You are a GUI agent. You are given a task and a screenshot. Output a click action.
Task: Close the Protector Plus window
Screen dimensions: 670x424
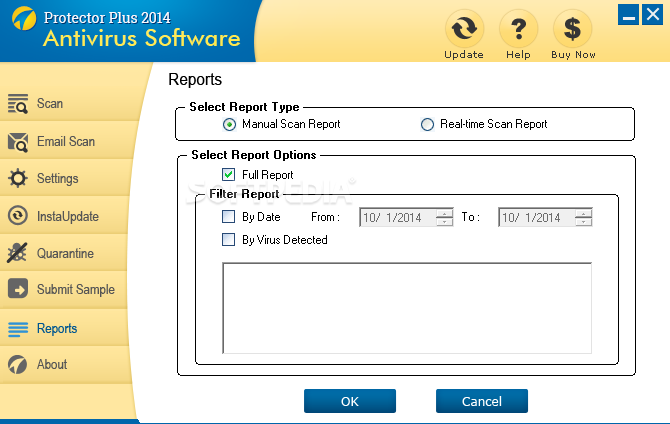coord(652,15)
